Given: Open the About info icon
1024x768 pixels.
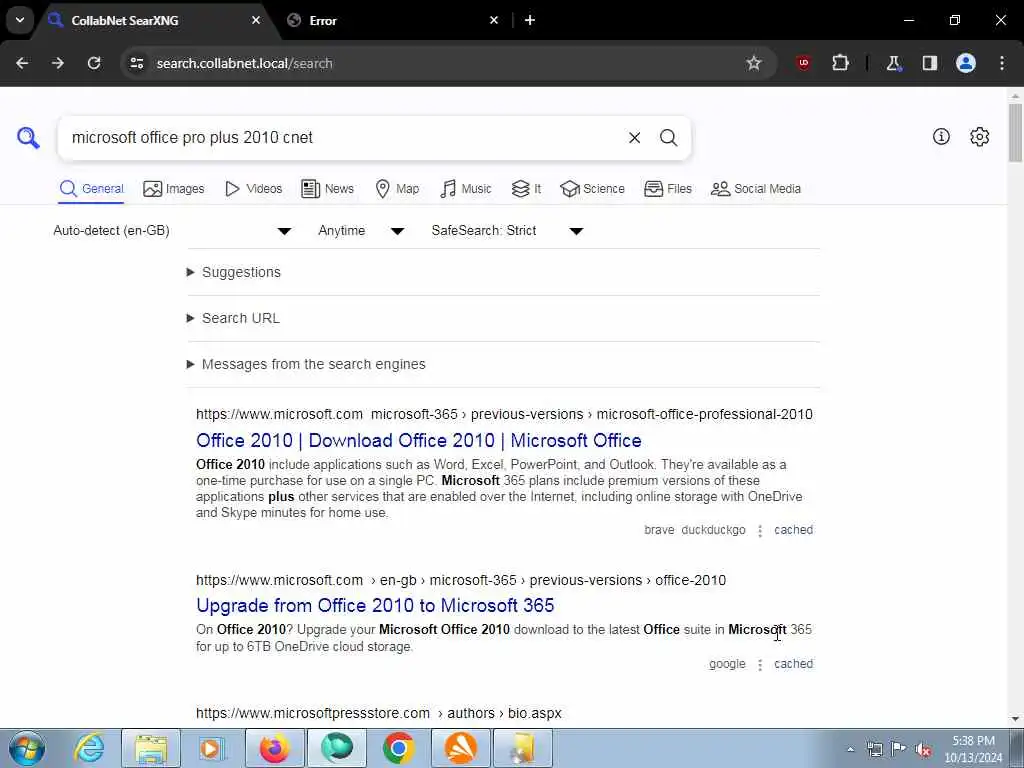Looking at the screenshot, I should 941,136.
